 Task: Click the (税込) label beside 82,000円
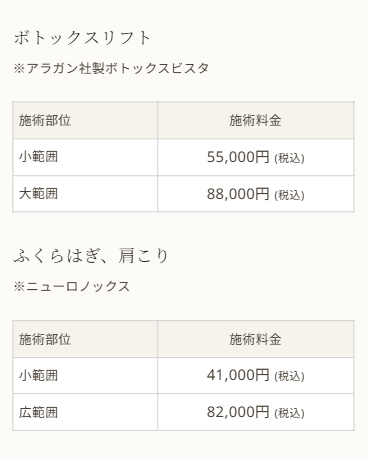tap(289, 413)
